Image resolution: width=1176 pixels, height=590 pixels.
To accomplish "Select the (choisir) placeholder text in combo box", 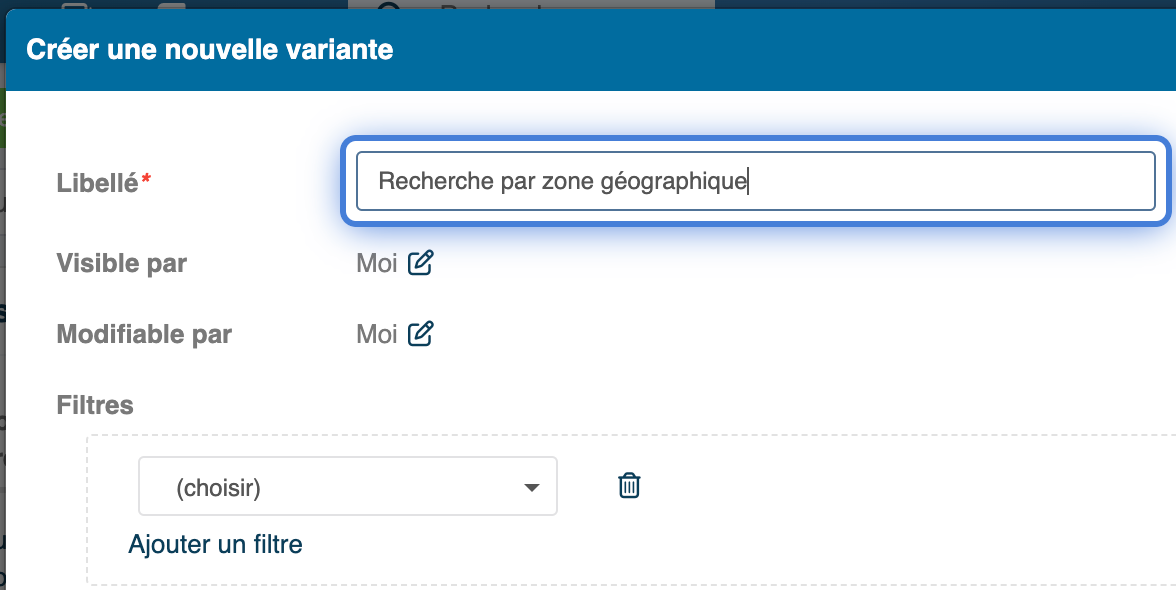I will 218,488.
